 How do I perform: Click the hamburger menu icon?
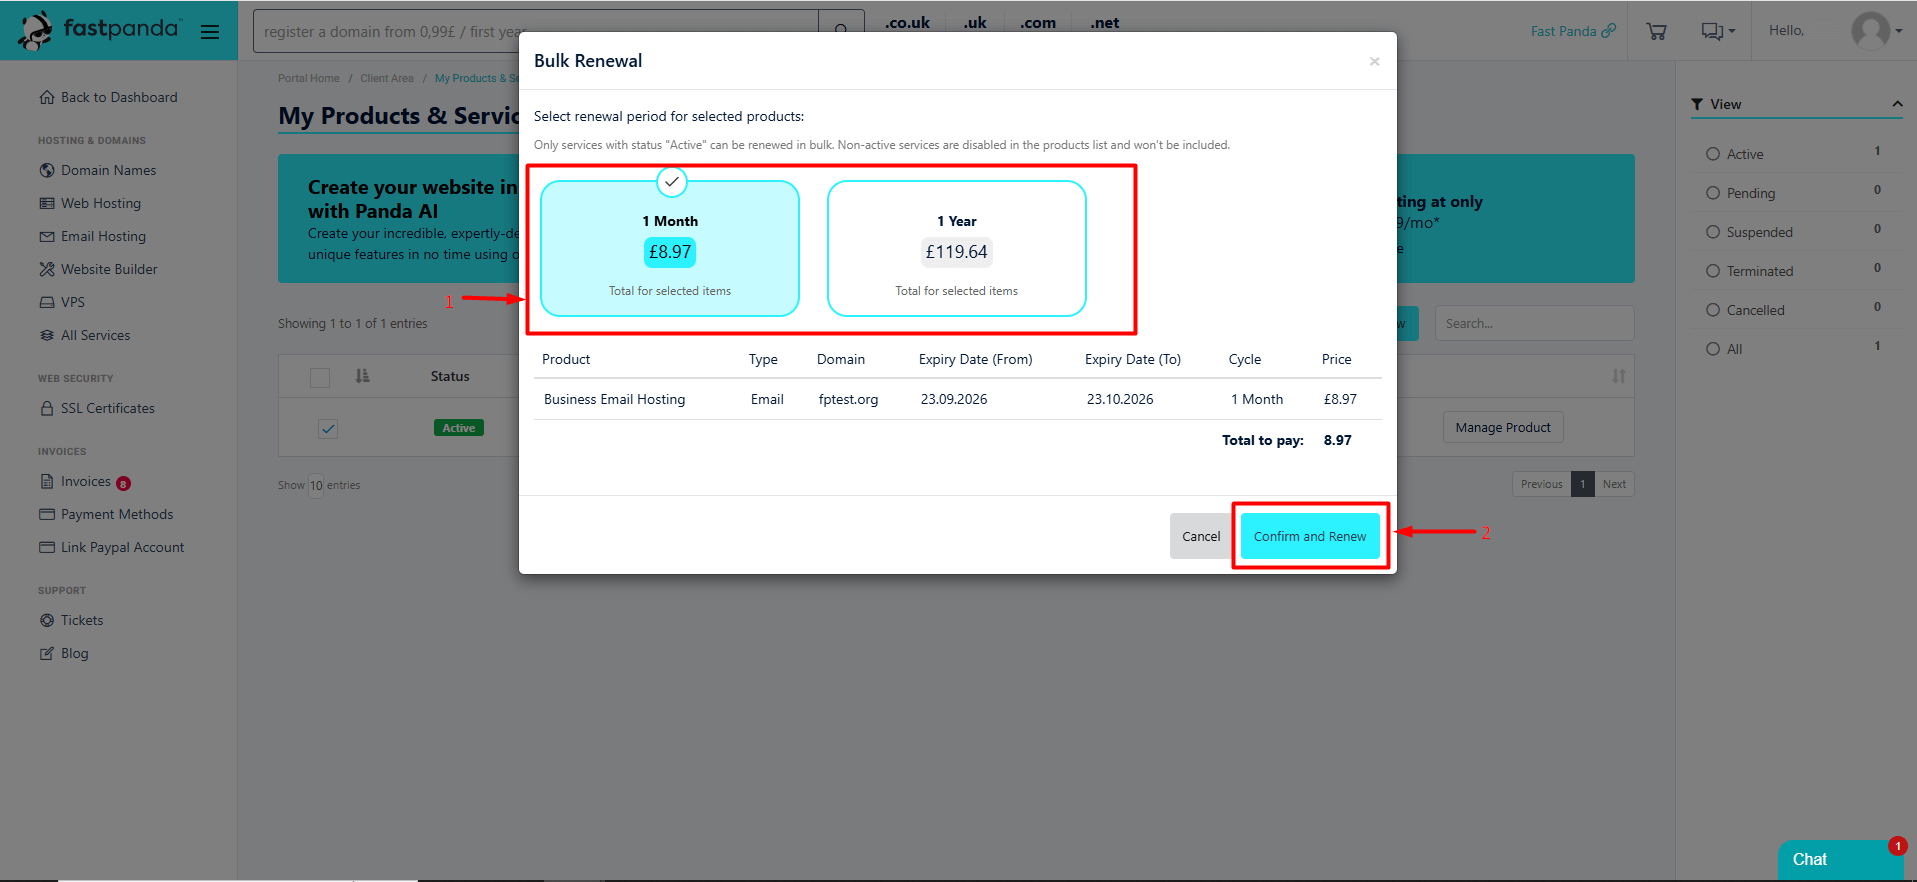coord(210,32)
